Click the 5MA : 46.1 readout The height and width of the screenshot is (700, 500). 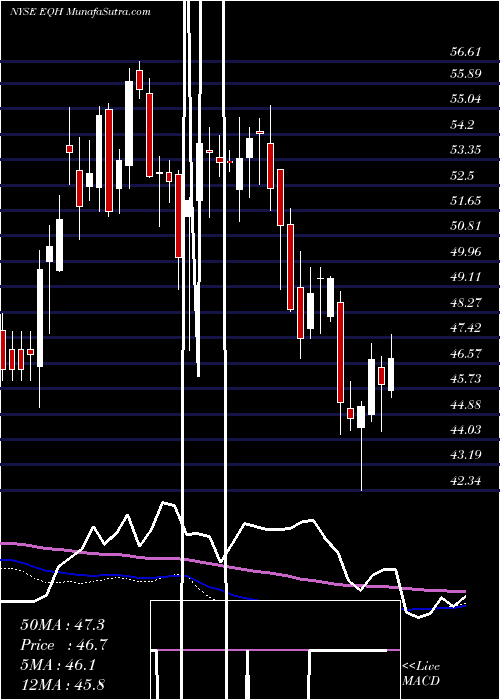(x=58, y=665)
